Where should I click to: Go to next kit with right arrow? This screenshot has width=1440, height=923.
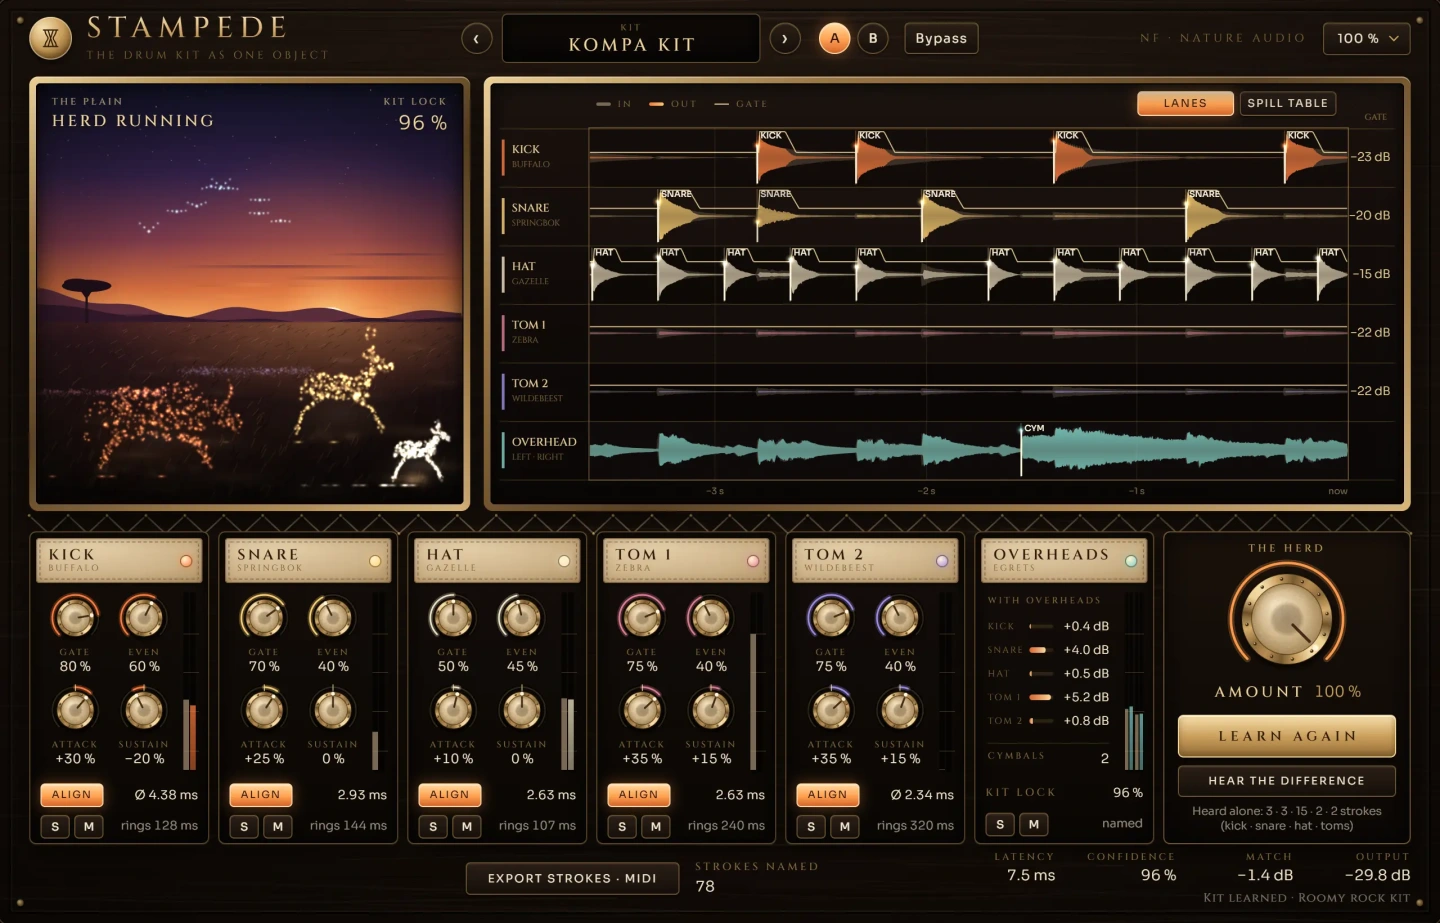coord(785,39)
